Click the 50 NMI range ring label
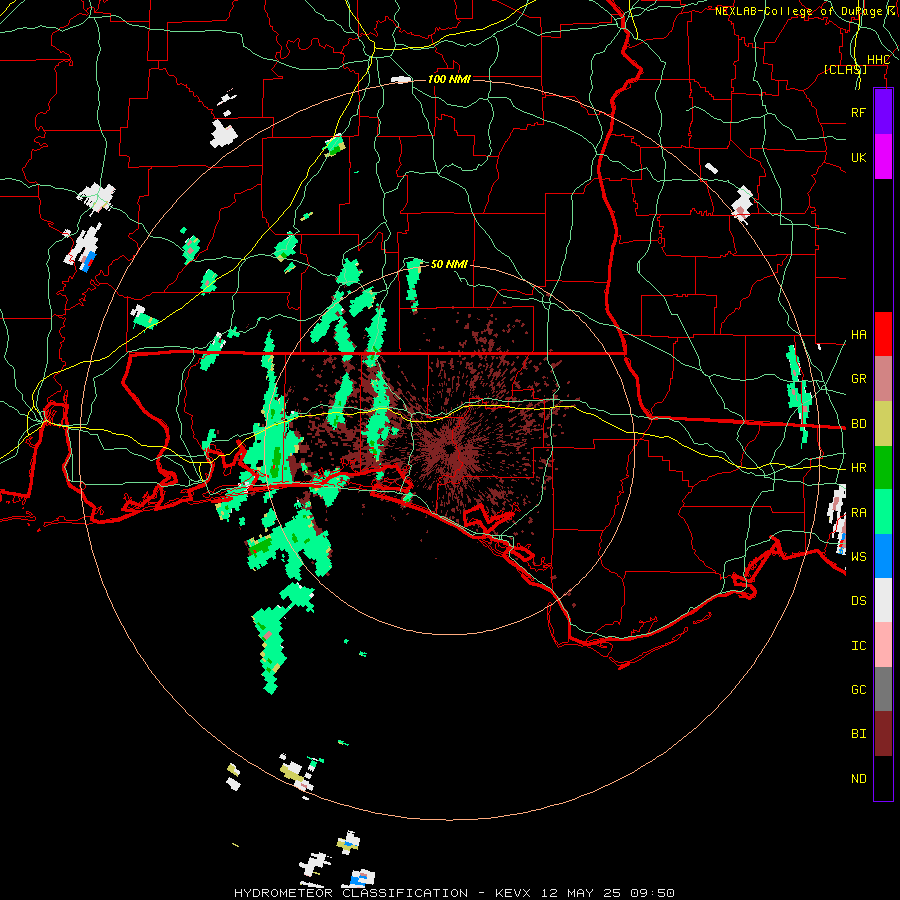The image size is (900, 900). coord(449,264)
